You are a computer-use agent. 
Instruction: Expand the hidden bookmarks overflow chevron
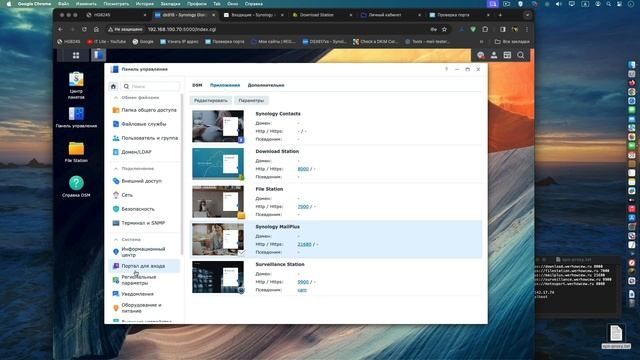(482, 42)
